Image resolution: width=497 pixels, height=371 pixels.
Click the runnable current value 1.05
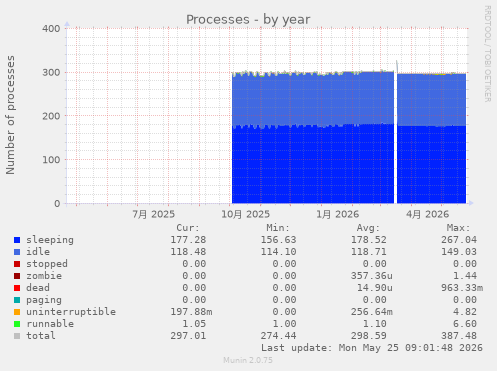tap(194, 324)
